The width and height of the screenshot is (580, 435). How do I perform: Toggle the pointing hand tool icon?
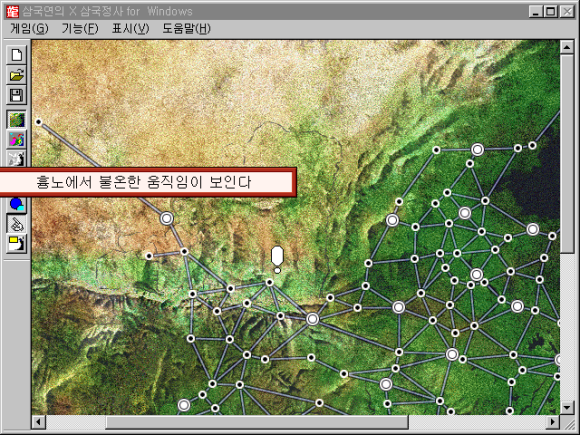(17, 224)
